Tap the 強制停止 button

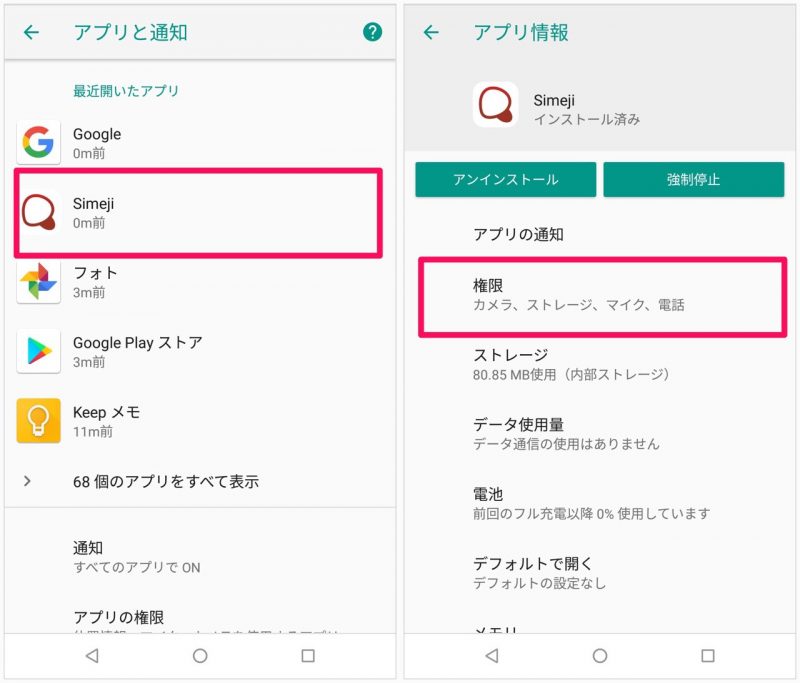click(693, 180)
